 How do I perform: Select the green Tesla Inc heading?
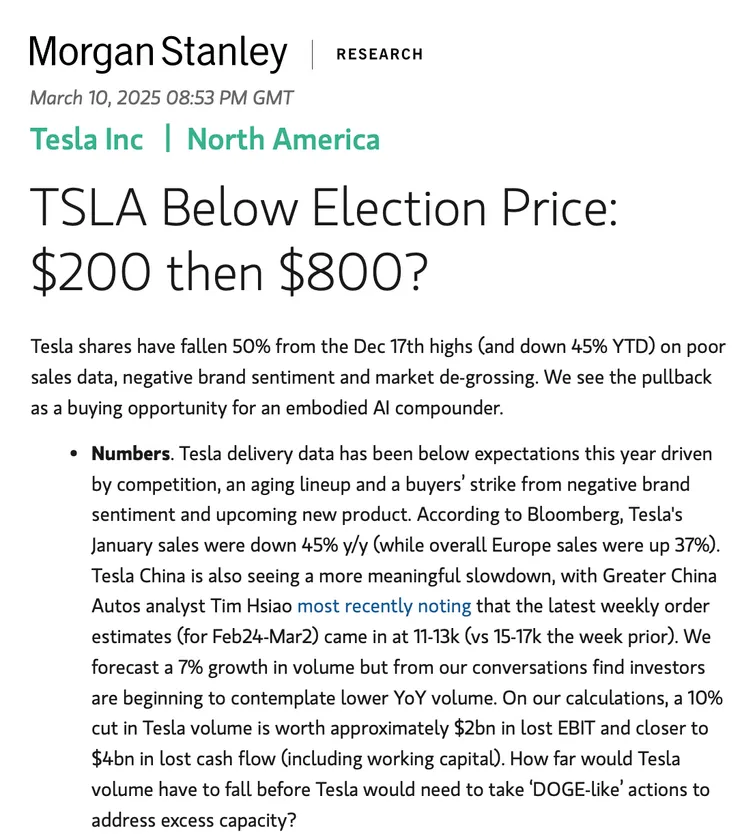87,139
